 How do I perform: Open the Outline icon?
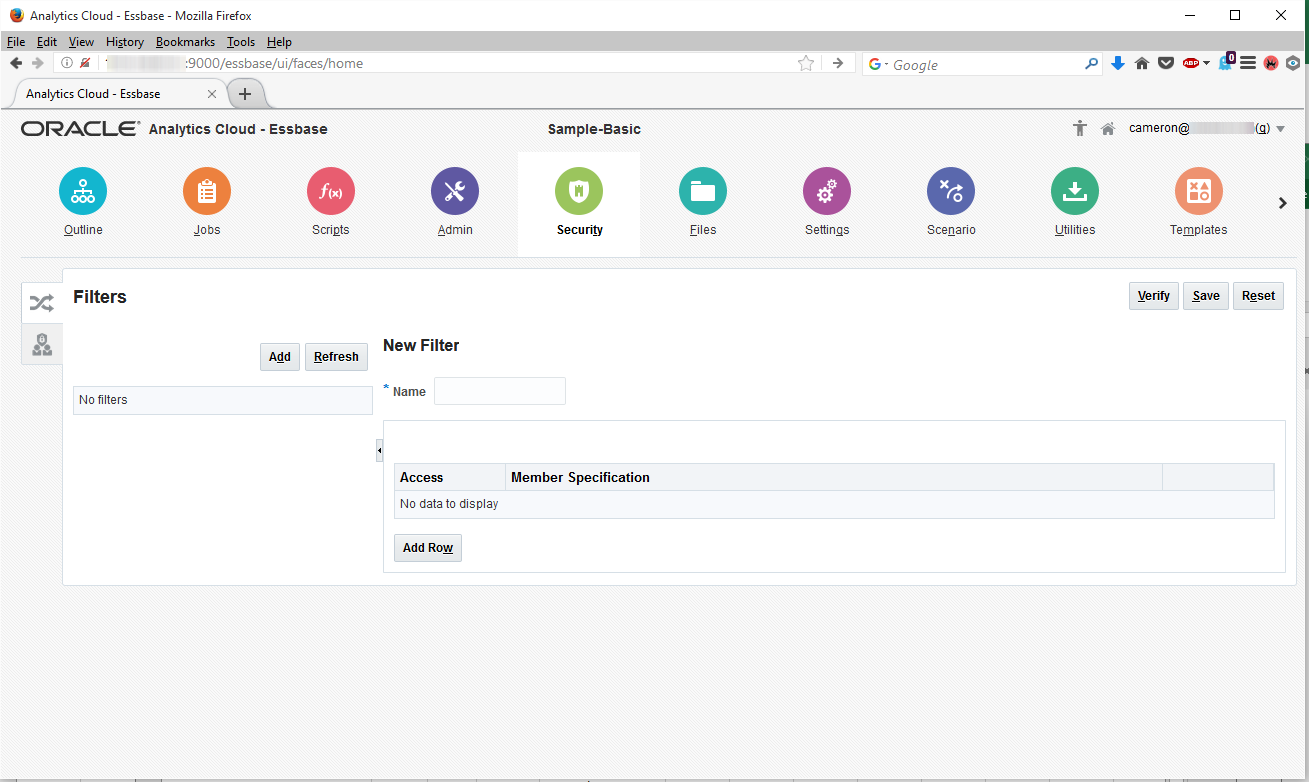[x=83, y=191]
